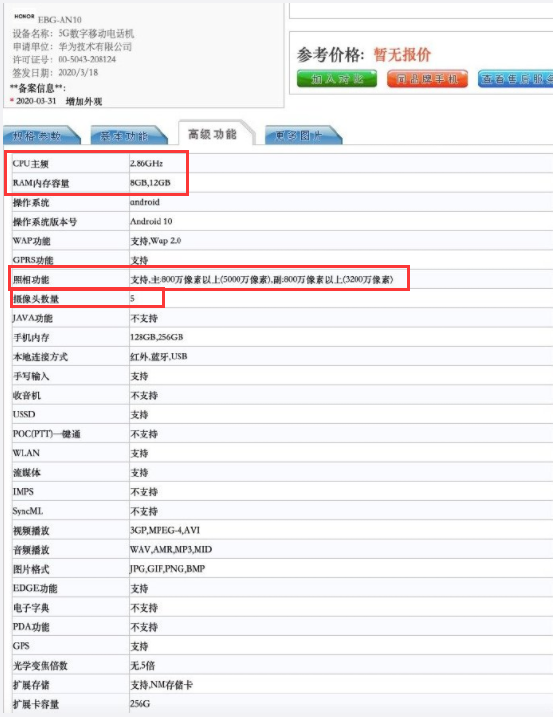Viewport: 553px width, 717px height.
Task: Click the 无,5倍 optical zoom value
Action: (143, 665)
